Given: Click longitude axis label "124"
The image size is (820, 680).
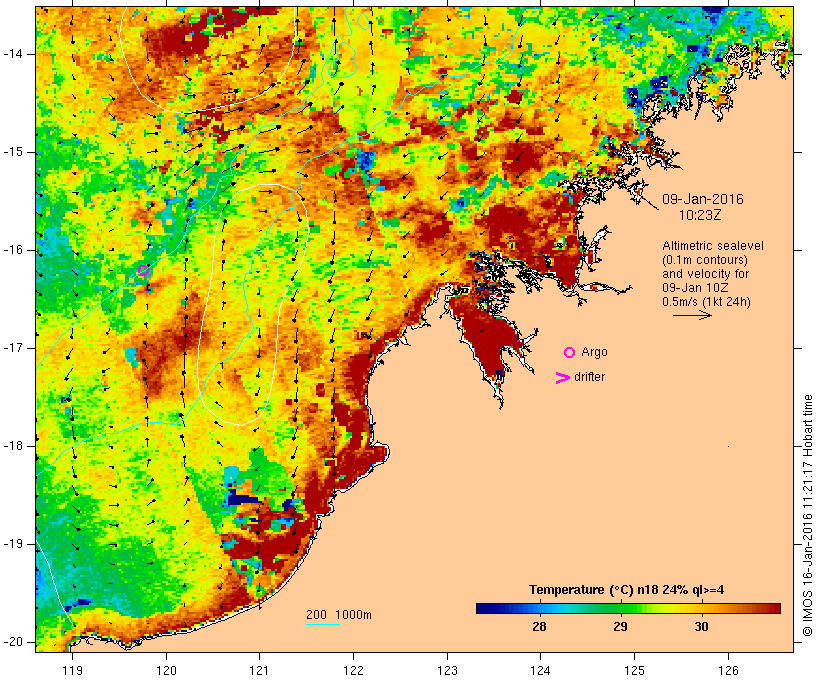Looking at the screenshot, I should [540, 670].
